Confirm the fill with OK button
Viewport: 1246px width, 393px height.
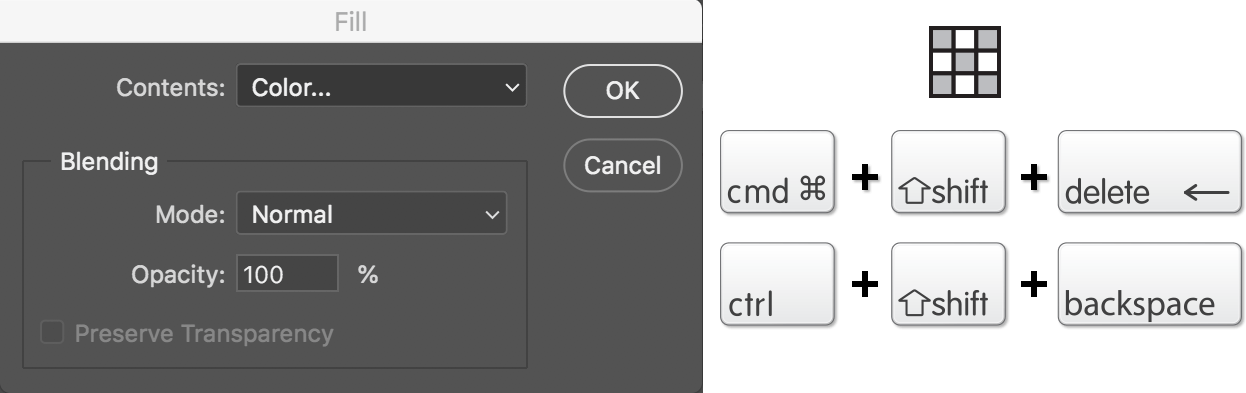pyautogui.click(x=622, y=91)
